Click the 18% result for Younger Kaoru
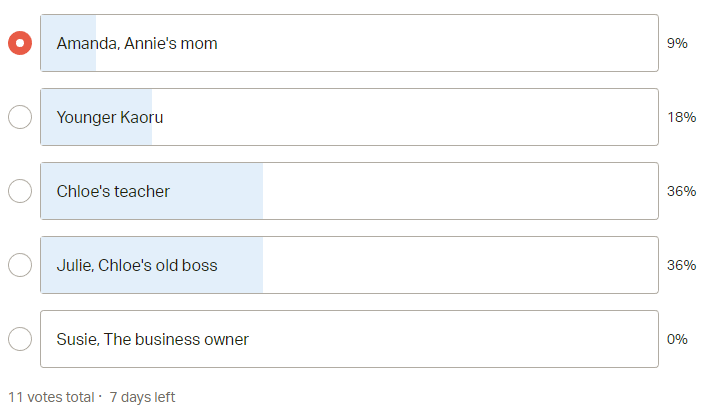This screenshot has height=418, width=706. (x=681, y=117)
